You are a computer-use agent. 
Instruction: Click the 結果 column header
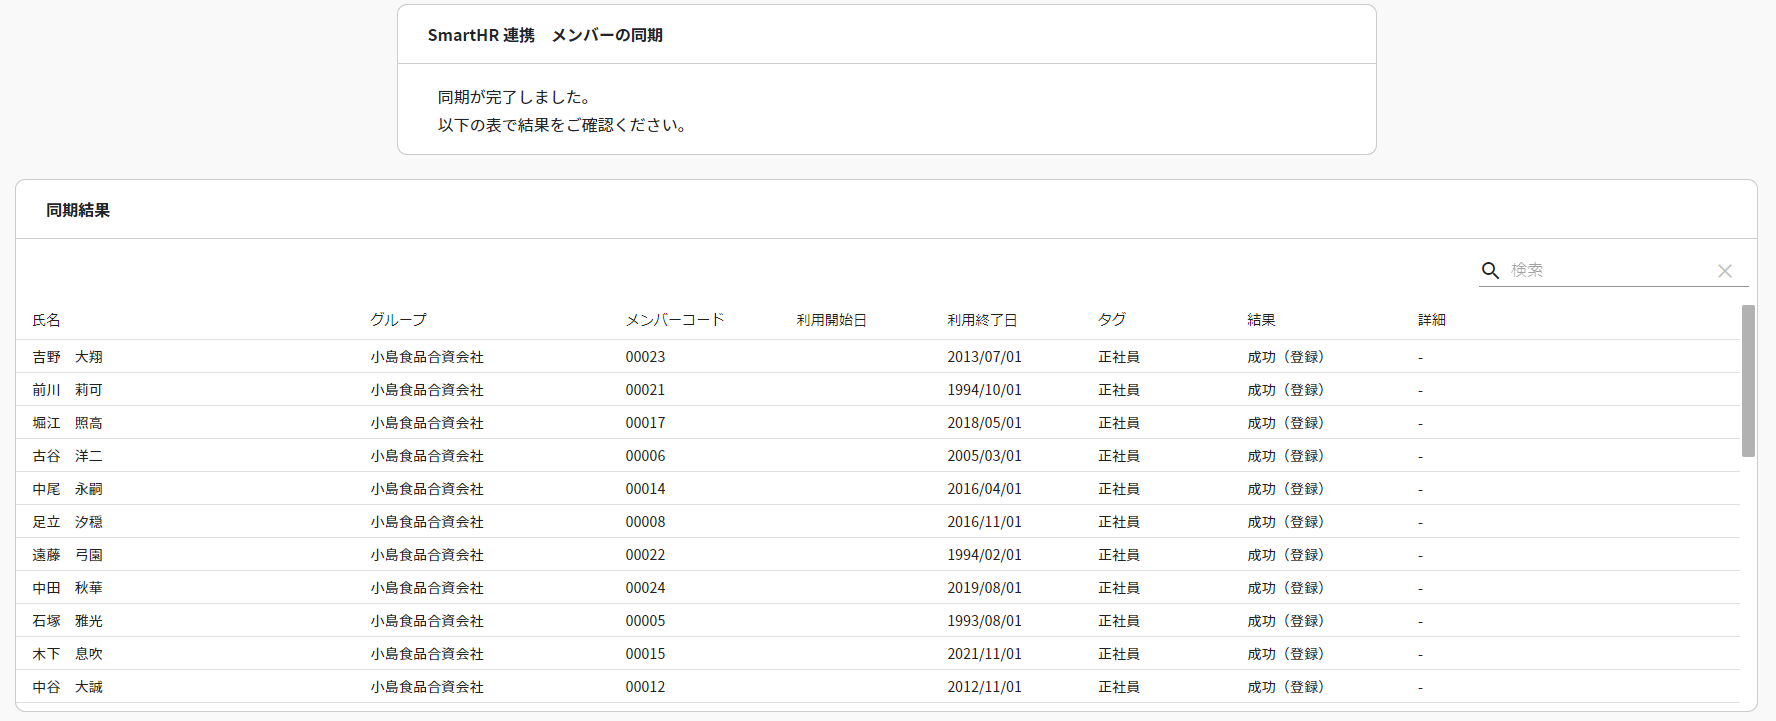point(1261,320)
